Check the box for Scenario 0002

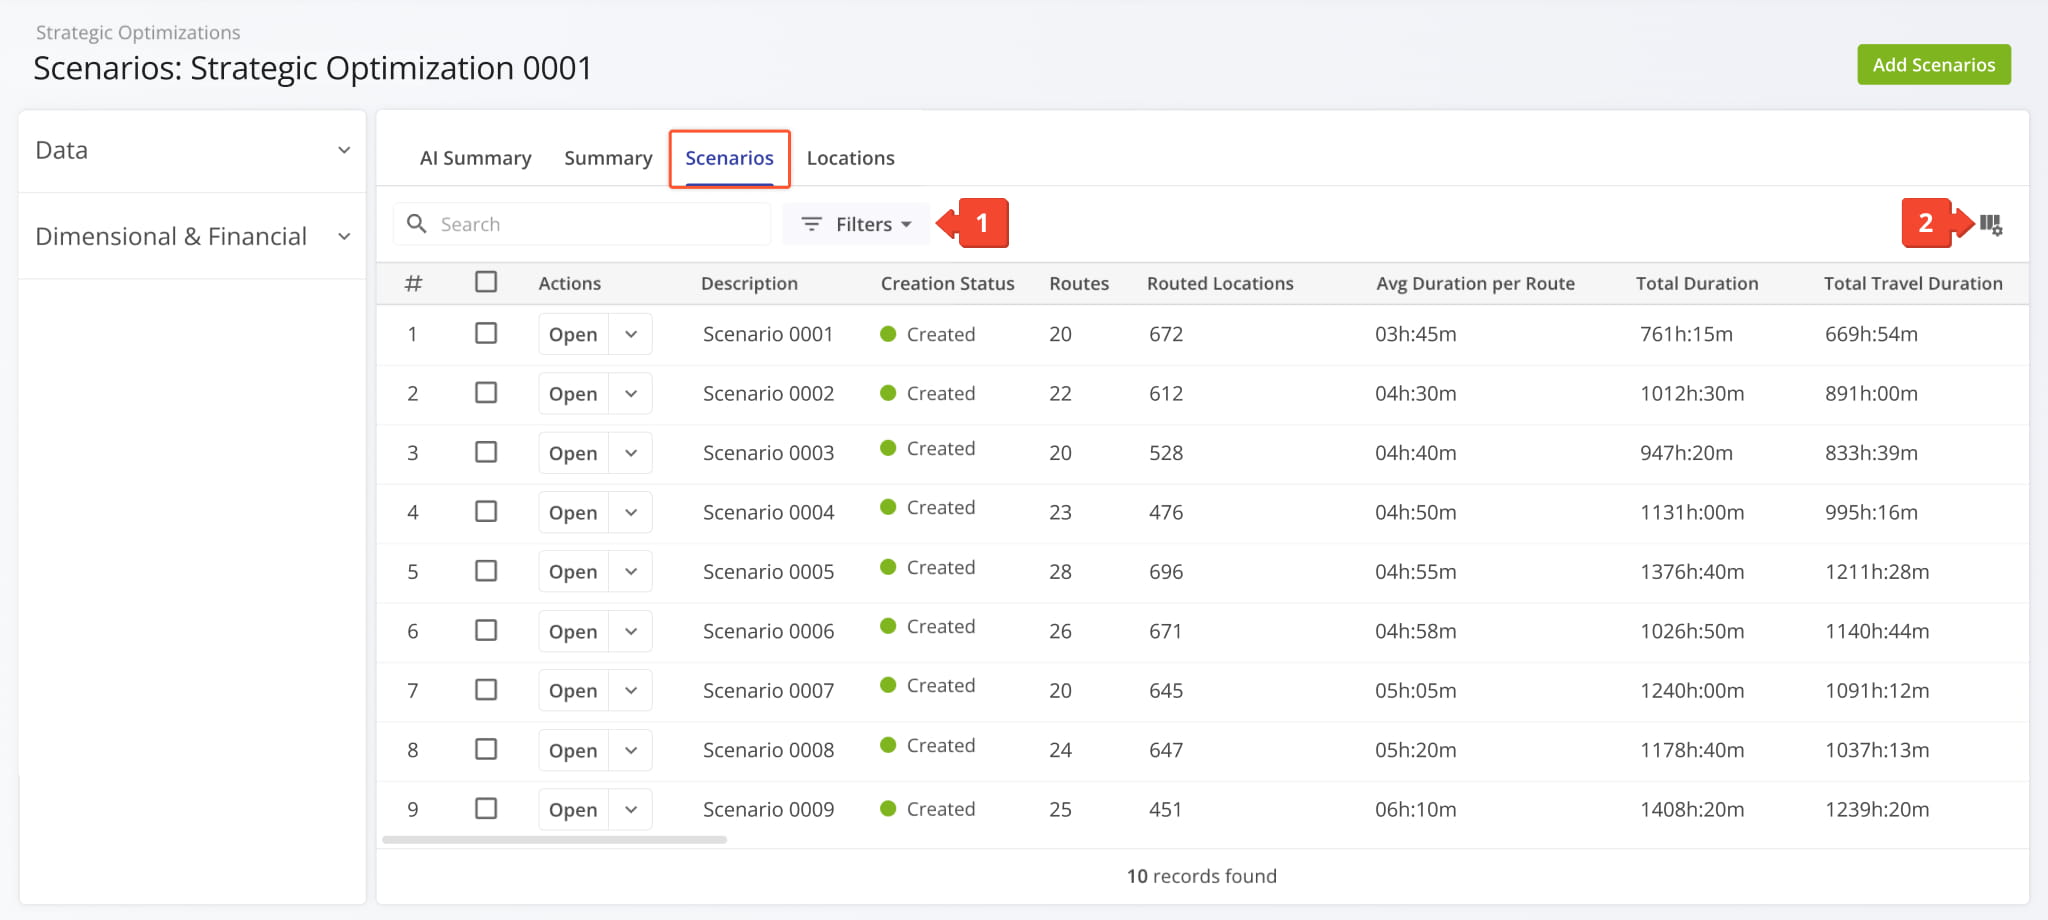point(486,392)
